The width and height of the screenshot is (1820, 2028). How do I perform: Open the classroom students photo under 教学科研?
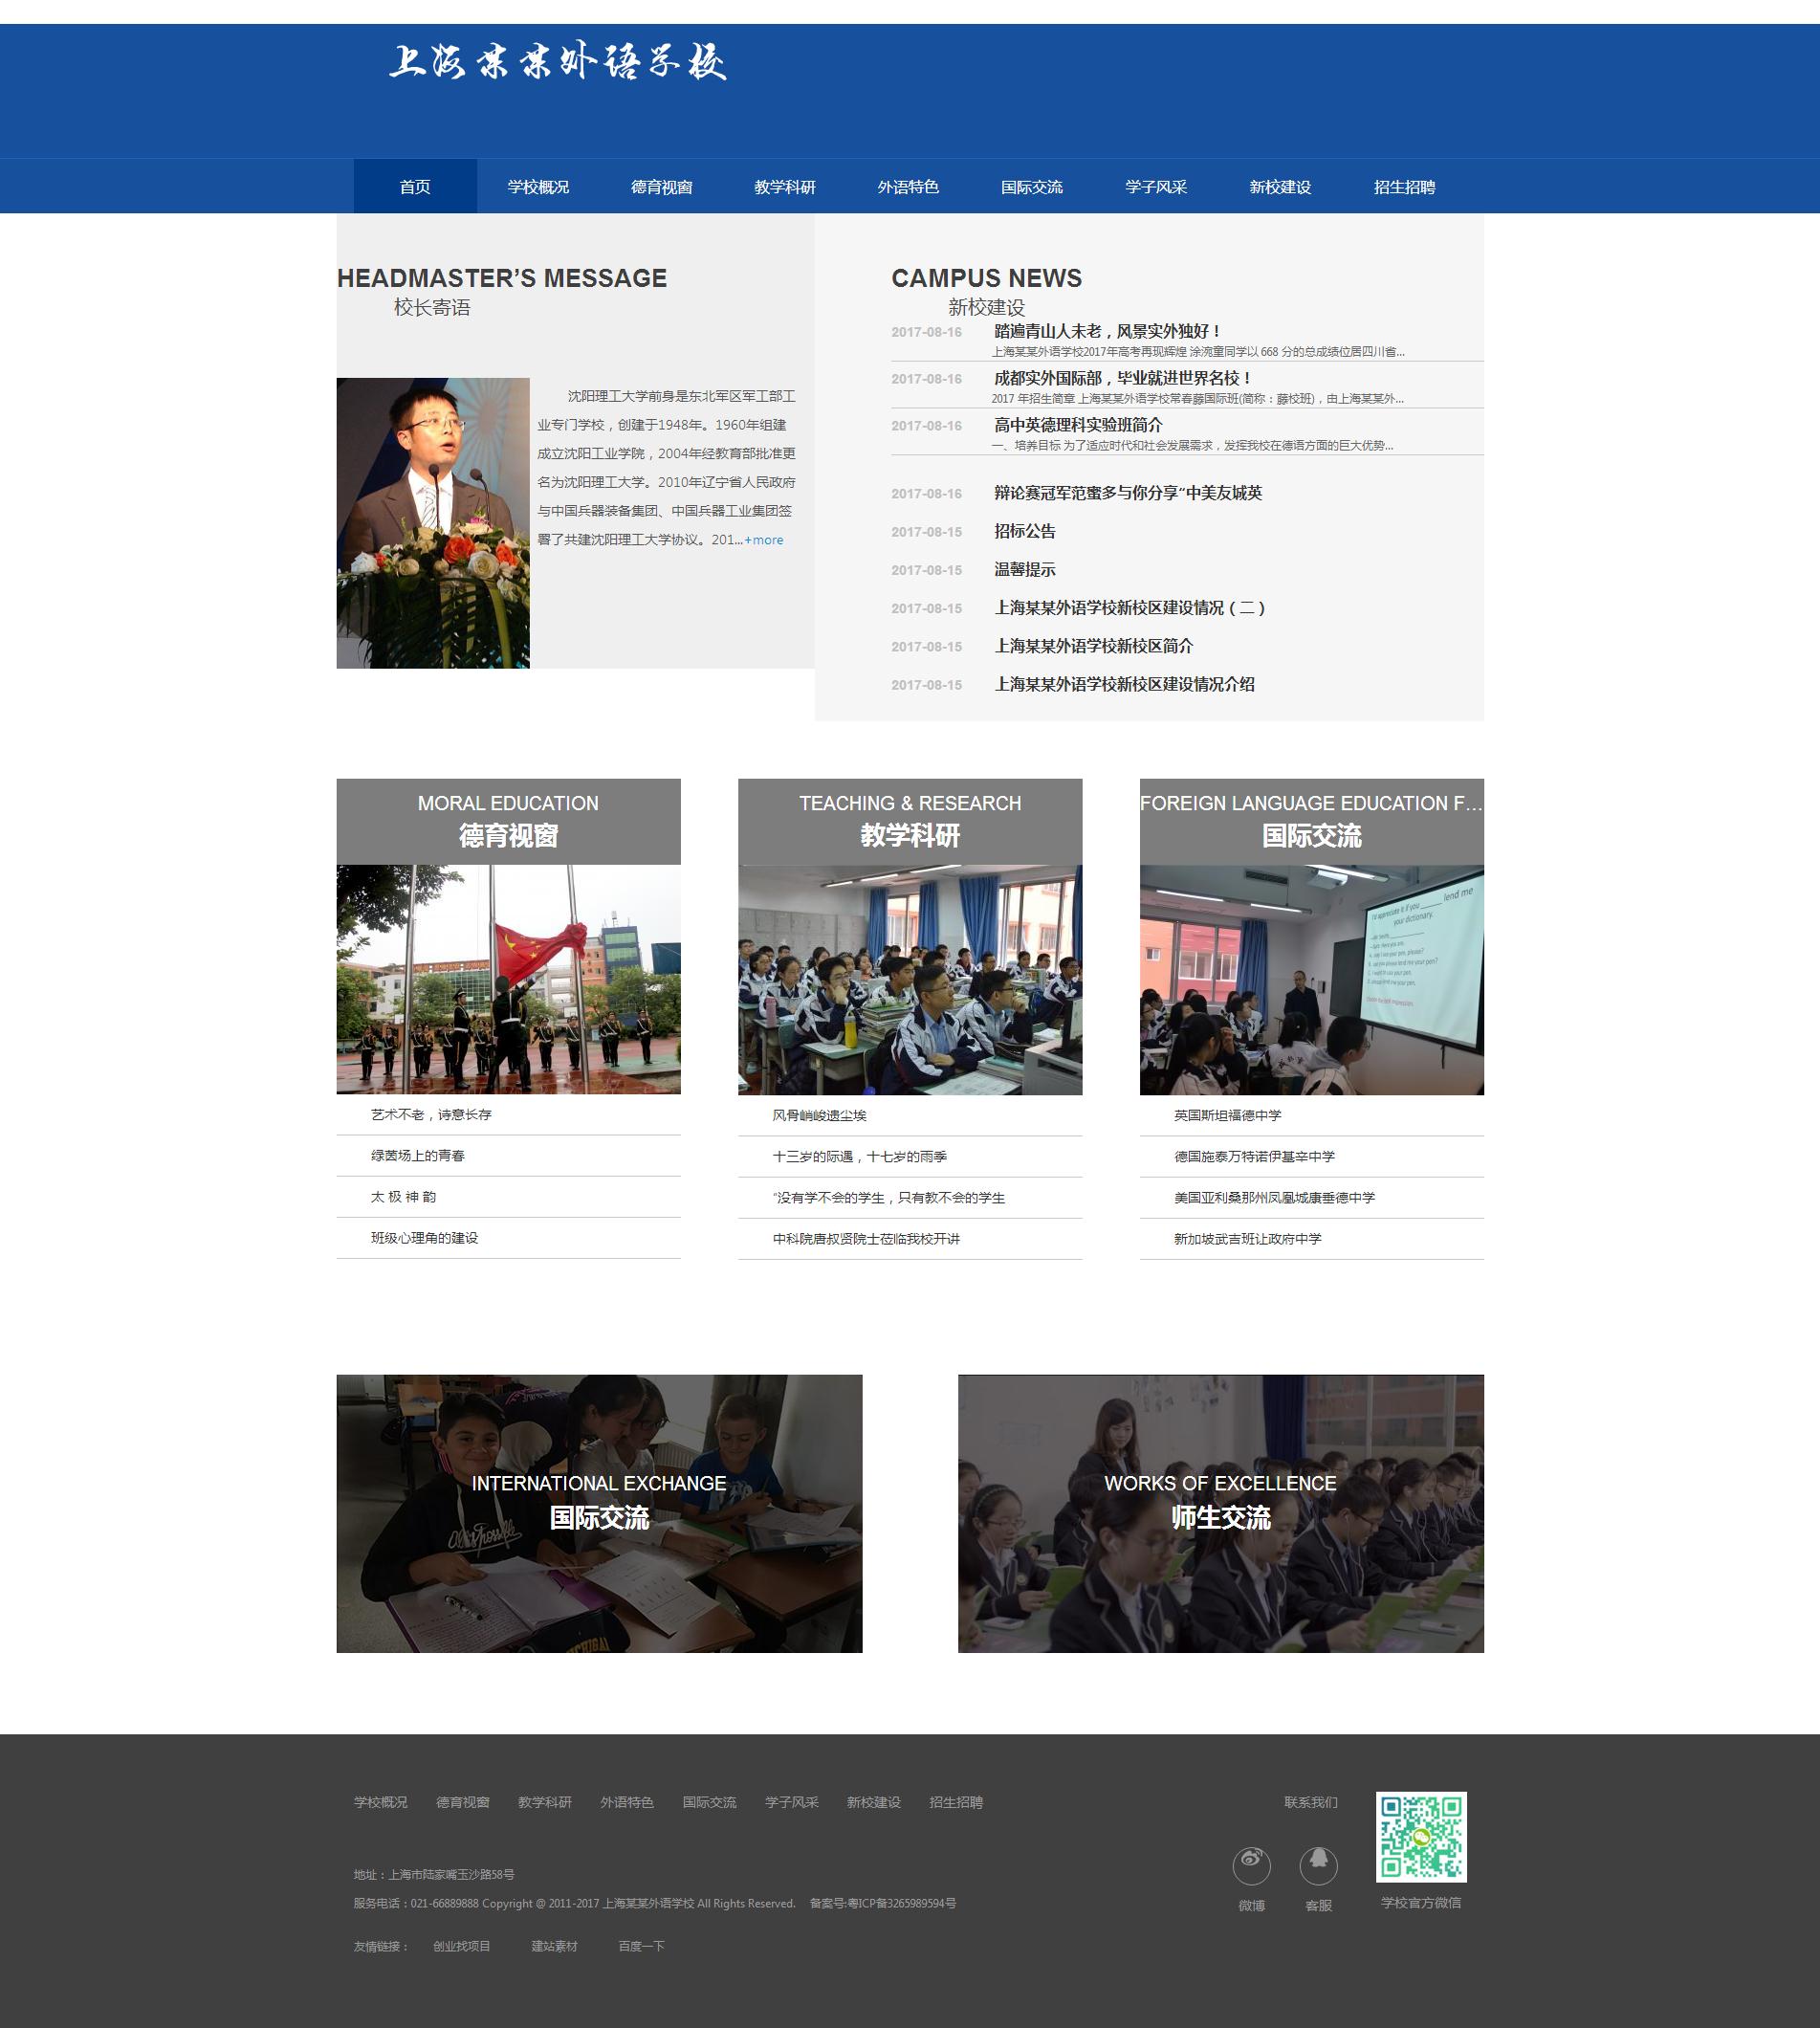[910, 979]
